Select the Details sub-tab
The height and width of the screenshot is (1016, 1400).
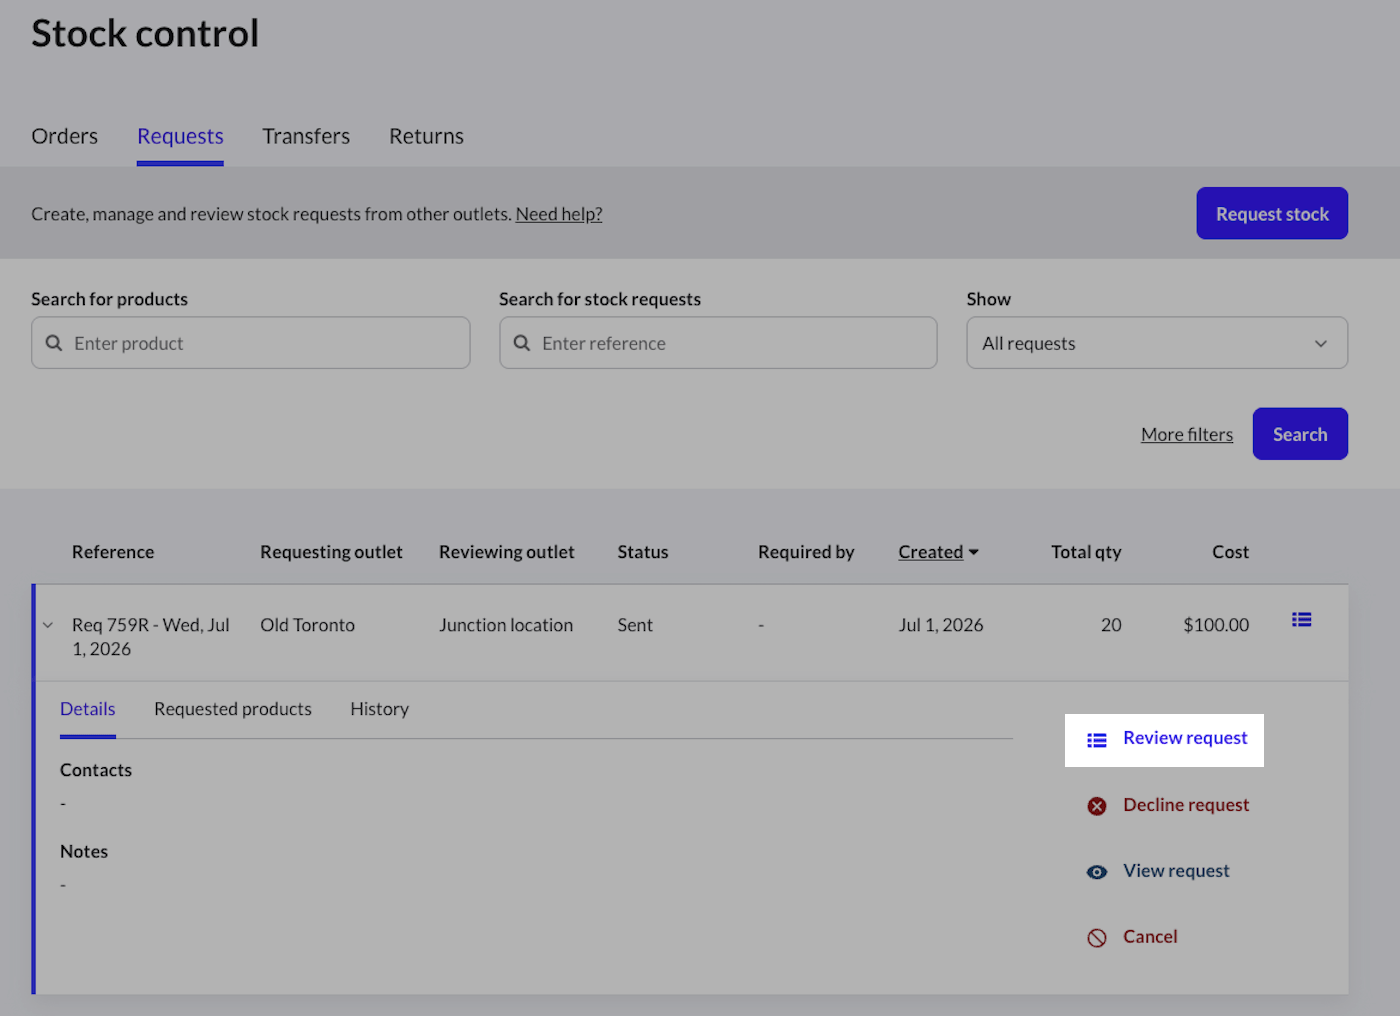point(88,709)
